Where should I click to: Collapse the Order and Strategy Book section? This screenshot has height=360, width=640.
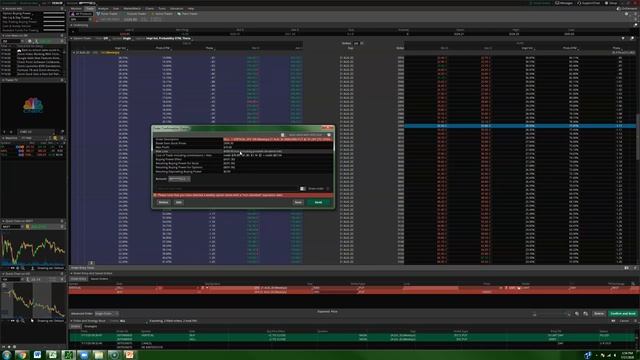pos(71,321)
